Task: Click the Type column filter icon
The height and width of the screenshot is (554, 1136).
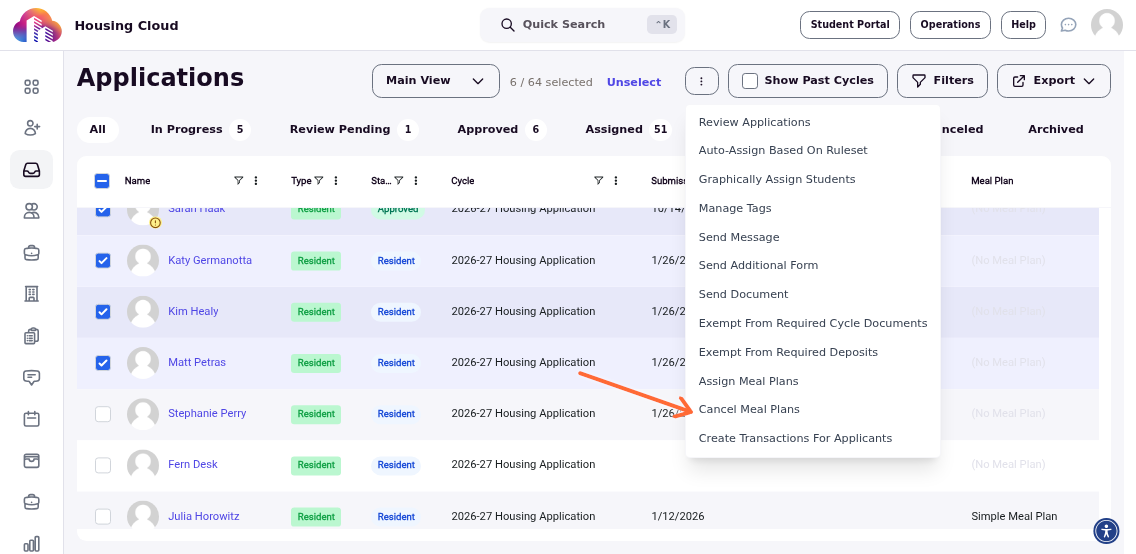Action: pos(319,180)
